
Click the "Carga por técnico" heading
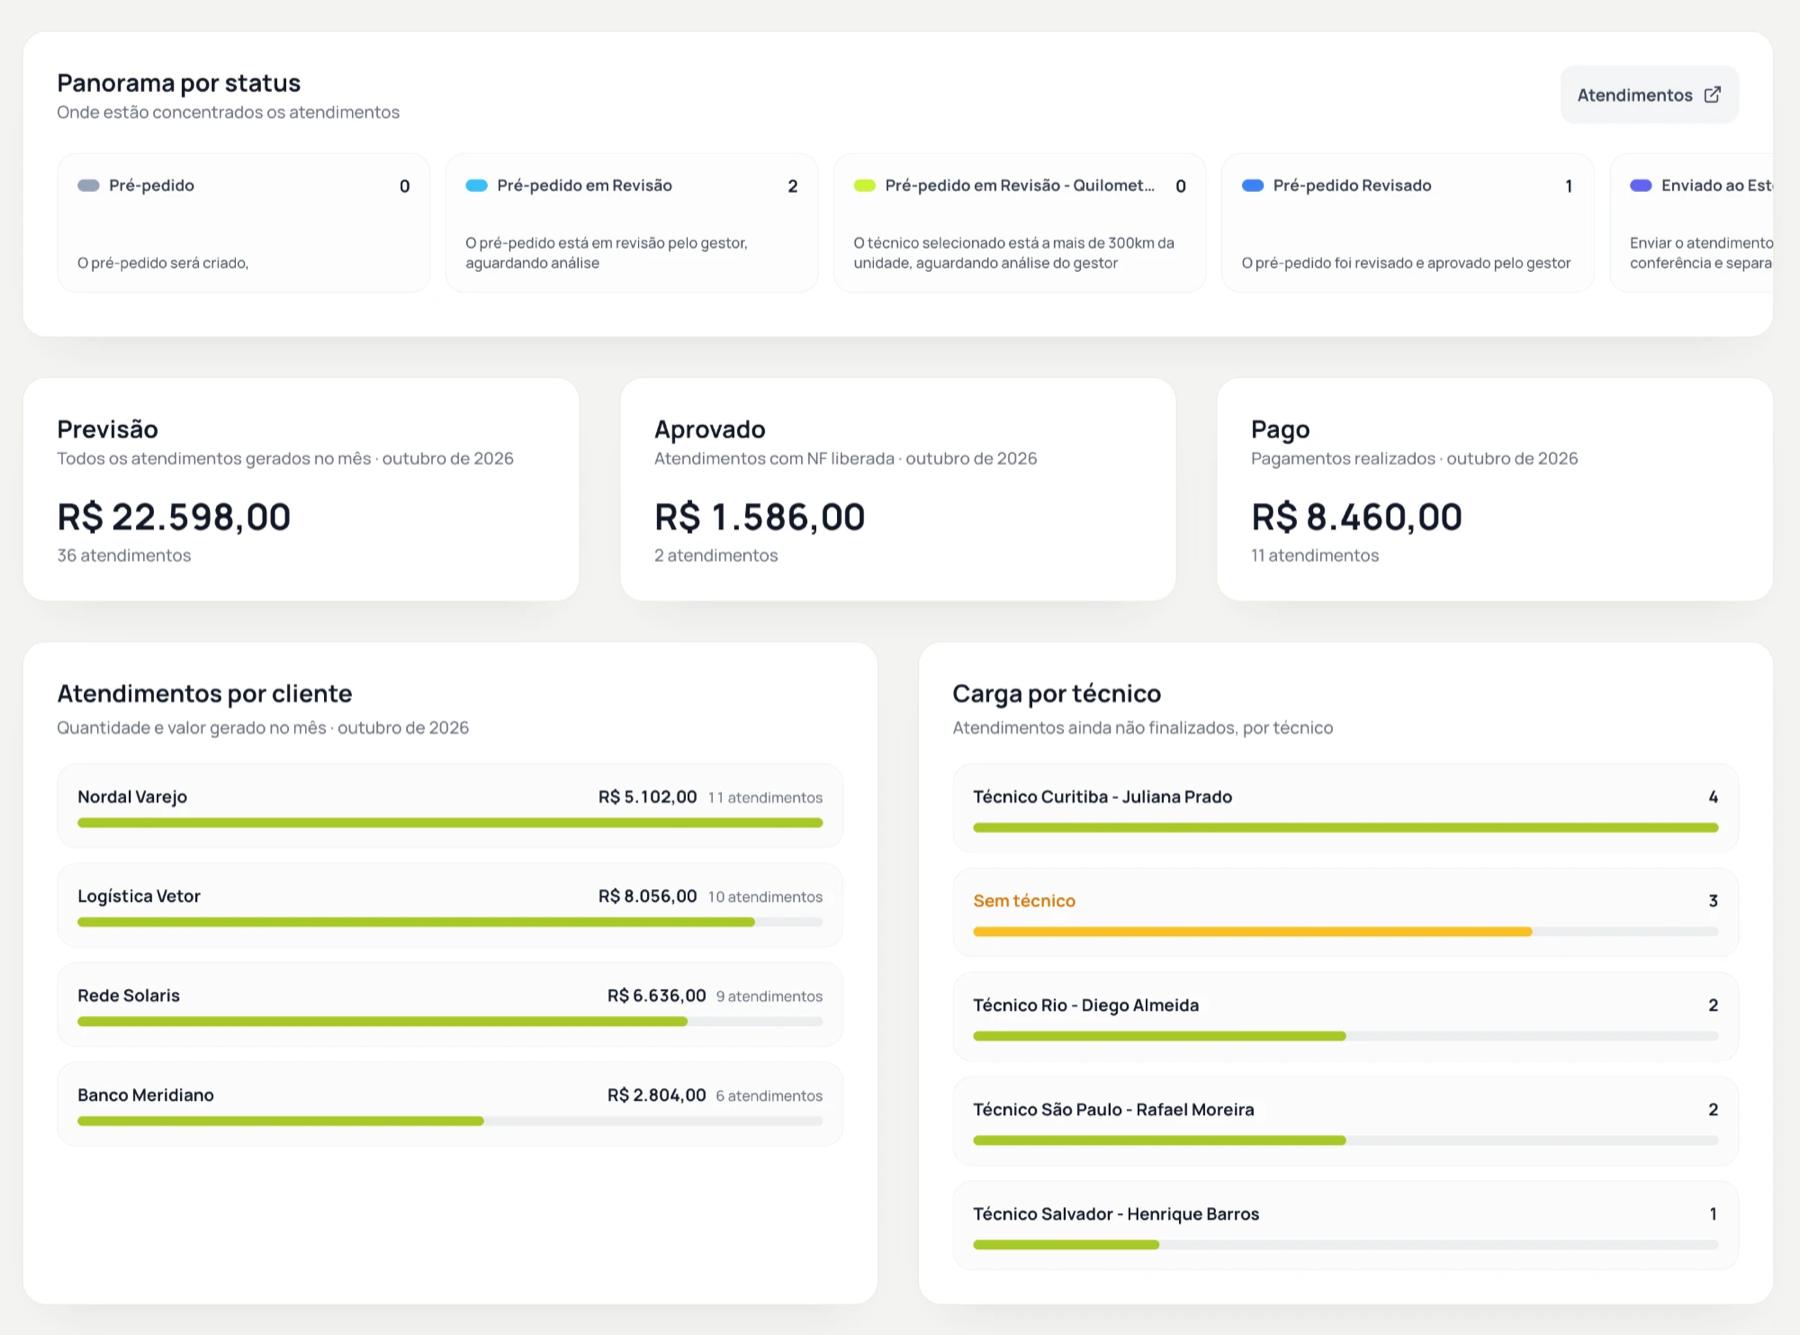[1057, 694]
